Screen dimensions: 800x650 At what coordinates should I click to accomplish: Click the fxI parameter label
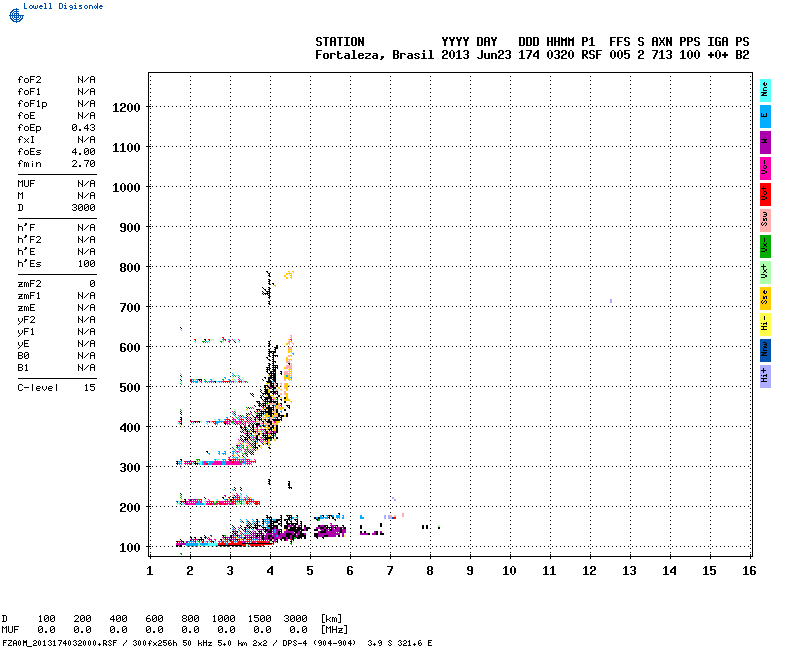pos(26,140)
